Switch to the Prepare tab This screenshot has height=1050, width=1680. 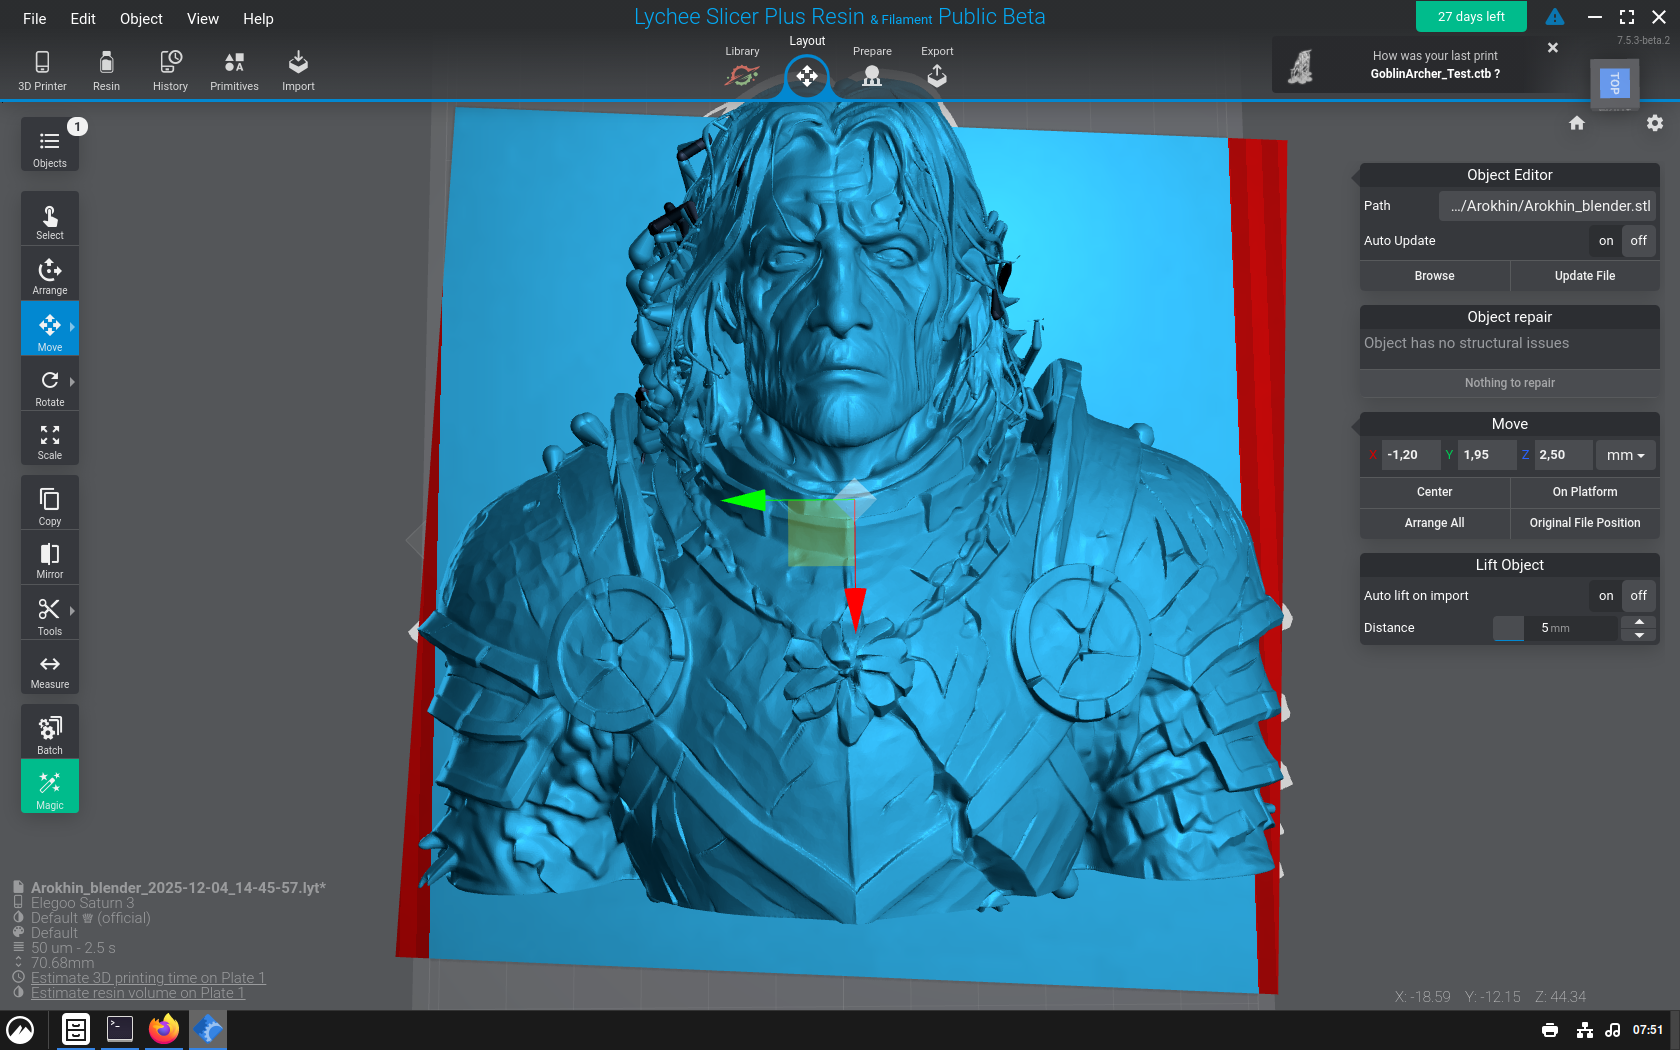point(872,67)
